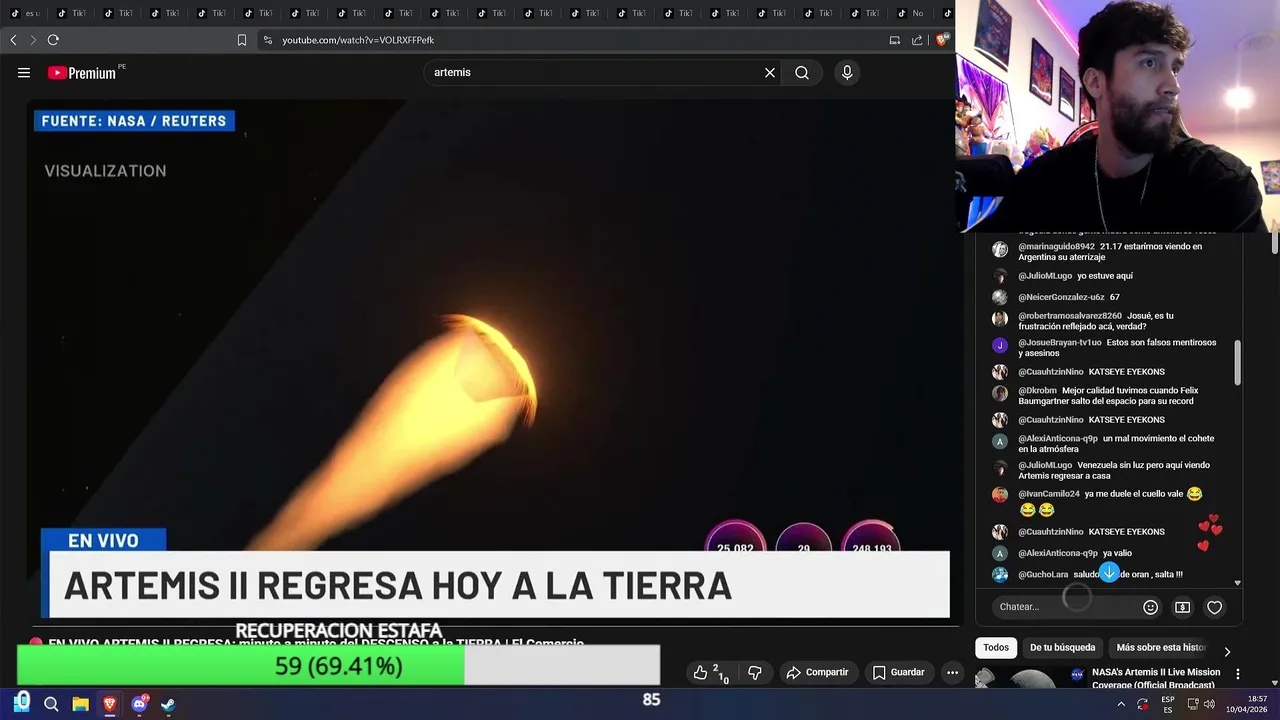
Task: Share this page from browser toolbar
Action: point(917,40)
